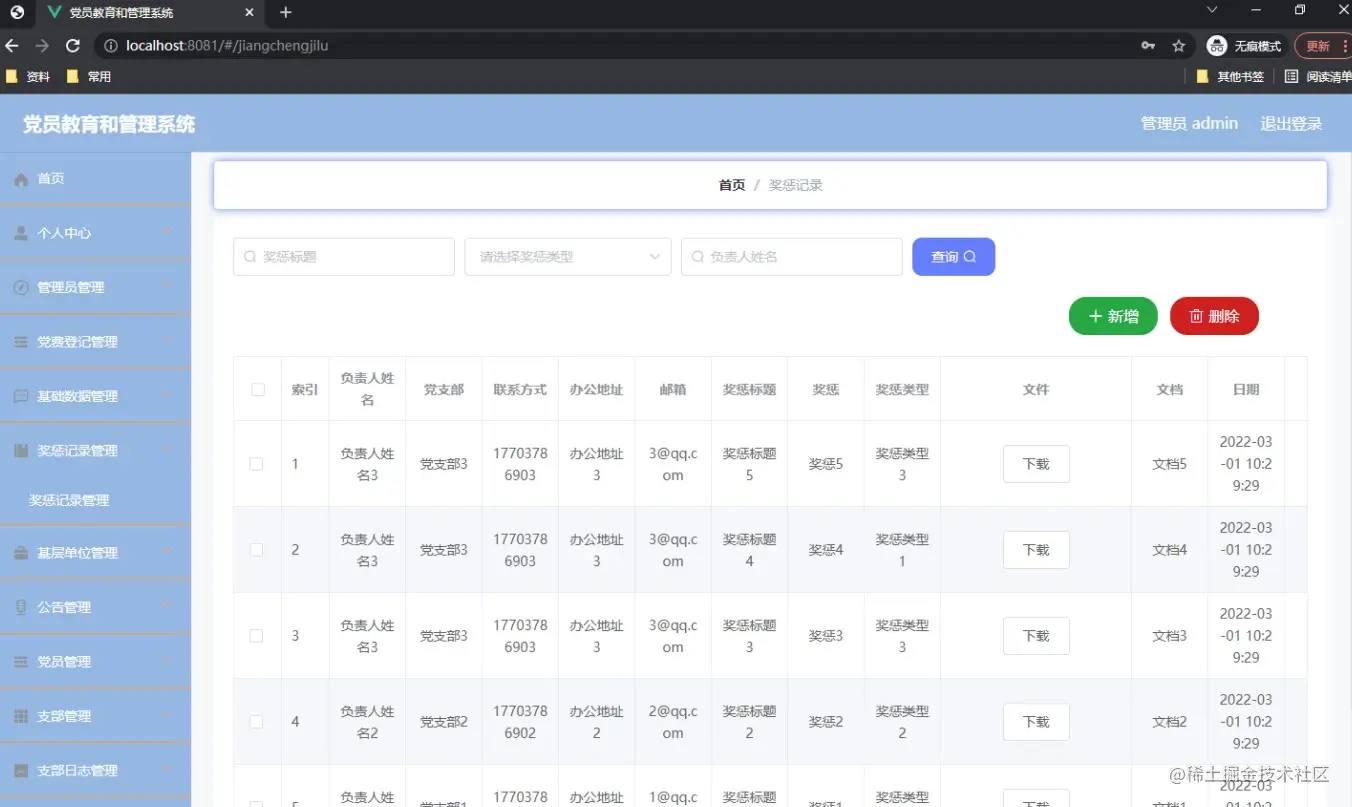
Task: Click the icon beside 支部日志管理
Action: (x=21, y=771)
